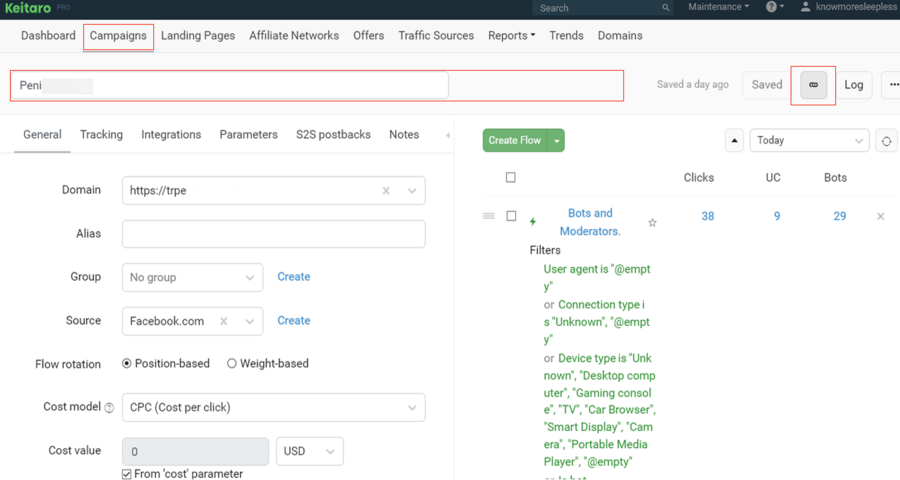
Task: Click the 38 clicks value
Action: pos(708,216)
